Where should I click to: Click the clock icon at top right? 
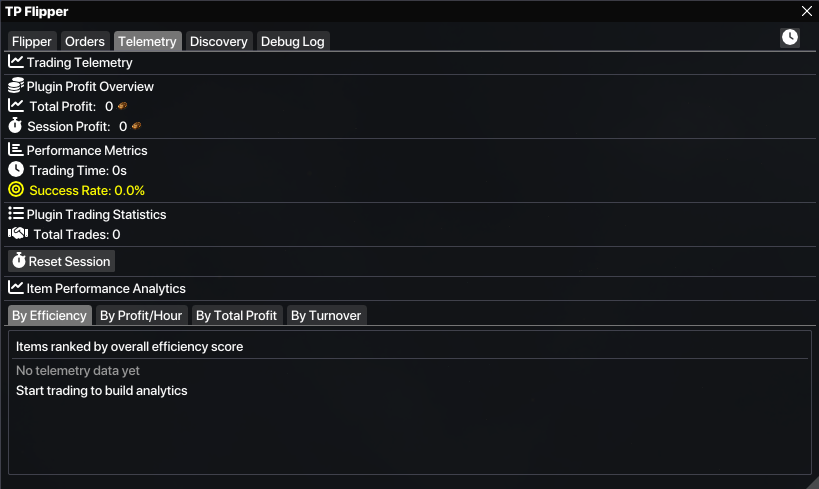pos(790,37)
